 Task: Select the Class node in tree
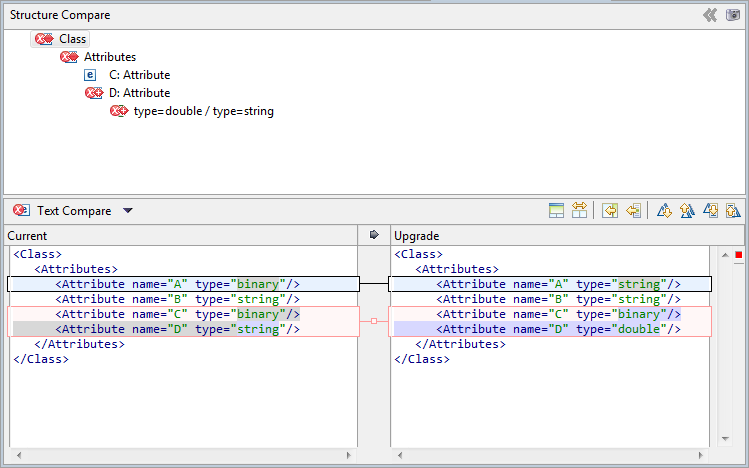(72, 39)
